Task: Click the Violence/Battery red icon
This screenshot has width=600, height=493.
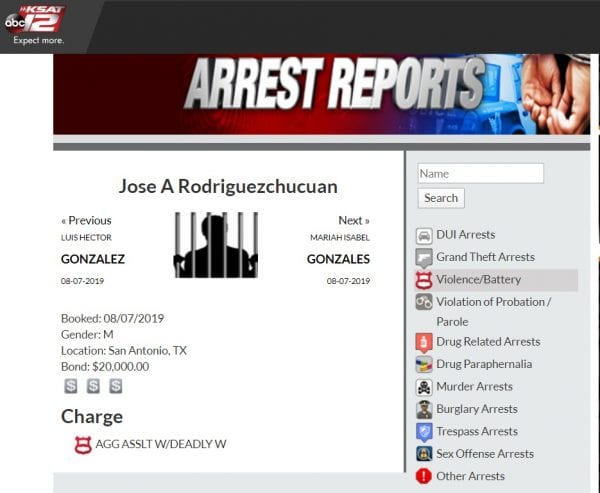Action: coord(424,281)
